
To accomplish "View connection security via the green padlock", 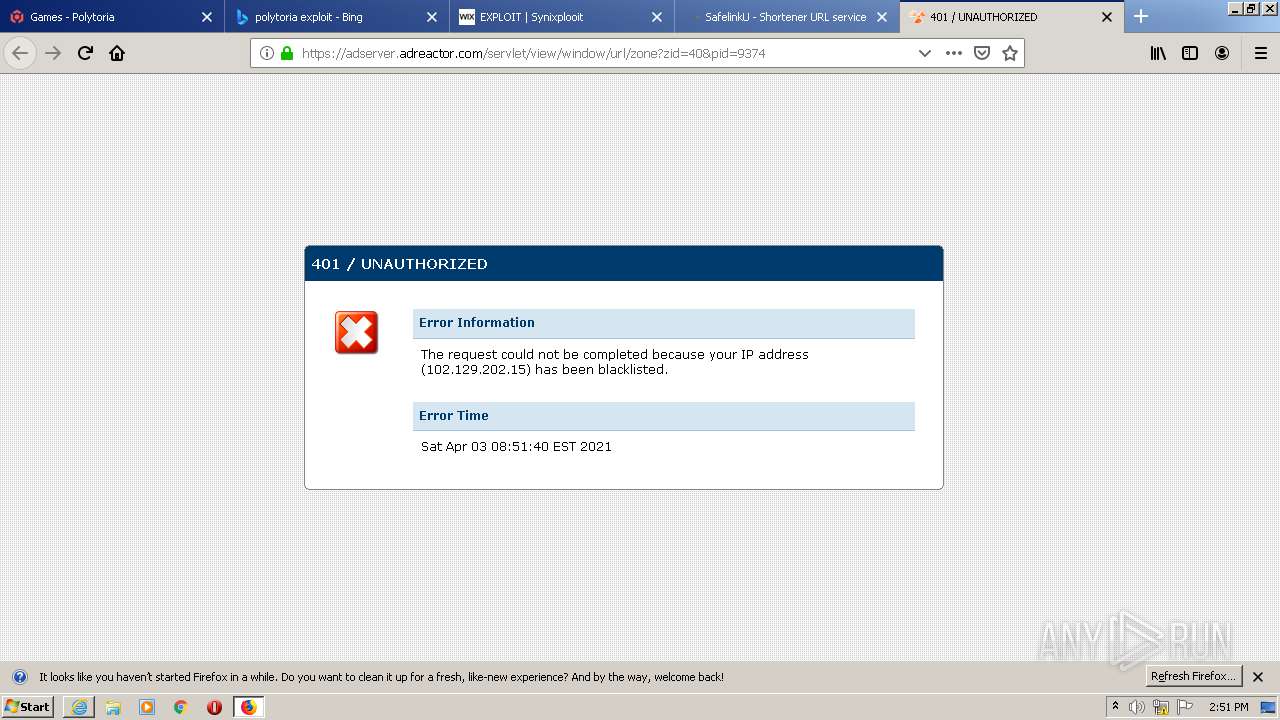I will coord(287,53).
